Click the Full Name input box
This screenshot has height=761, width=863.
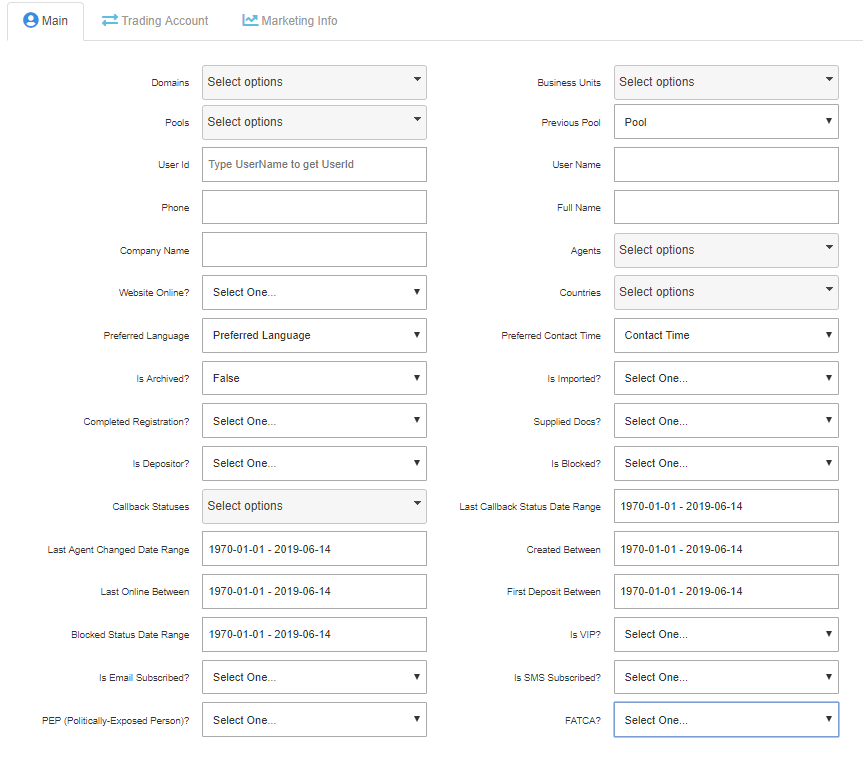pyautogui.click(x=726, y=207)
